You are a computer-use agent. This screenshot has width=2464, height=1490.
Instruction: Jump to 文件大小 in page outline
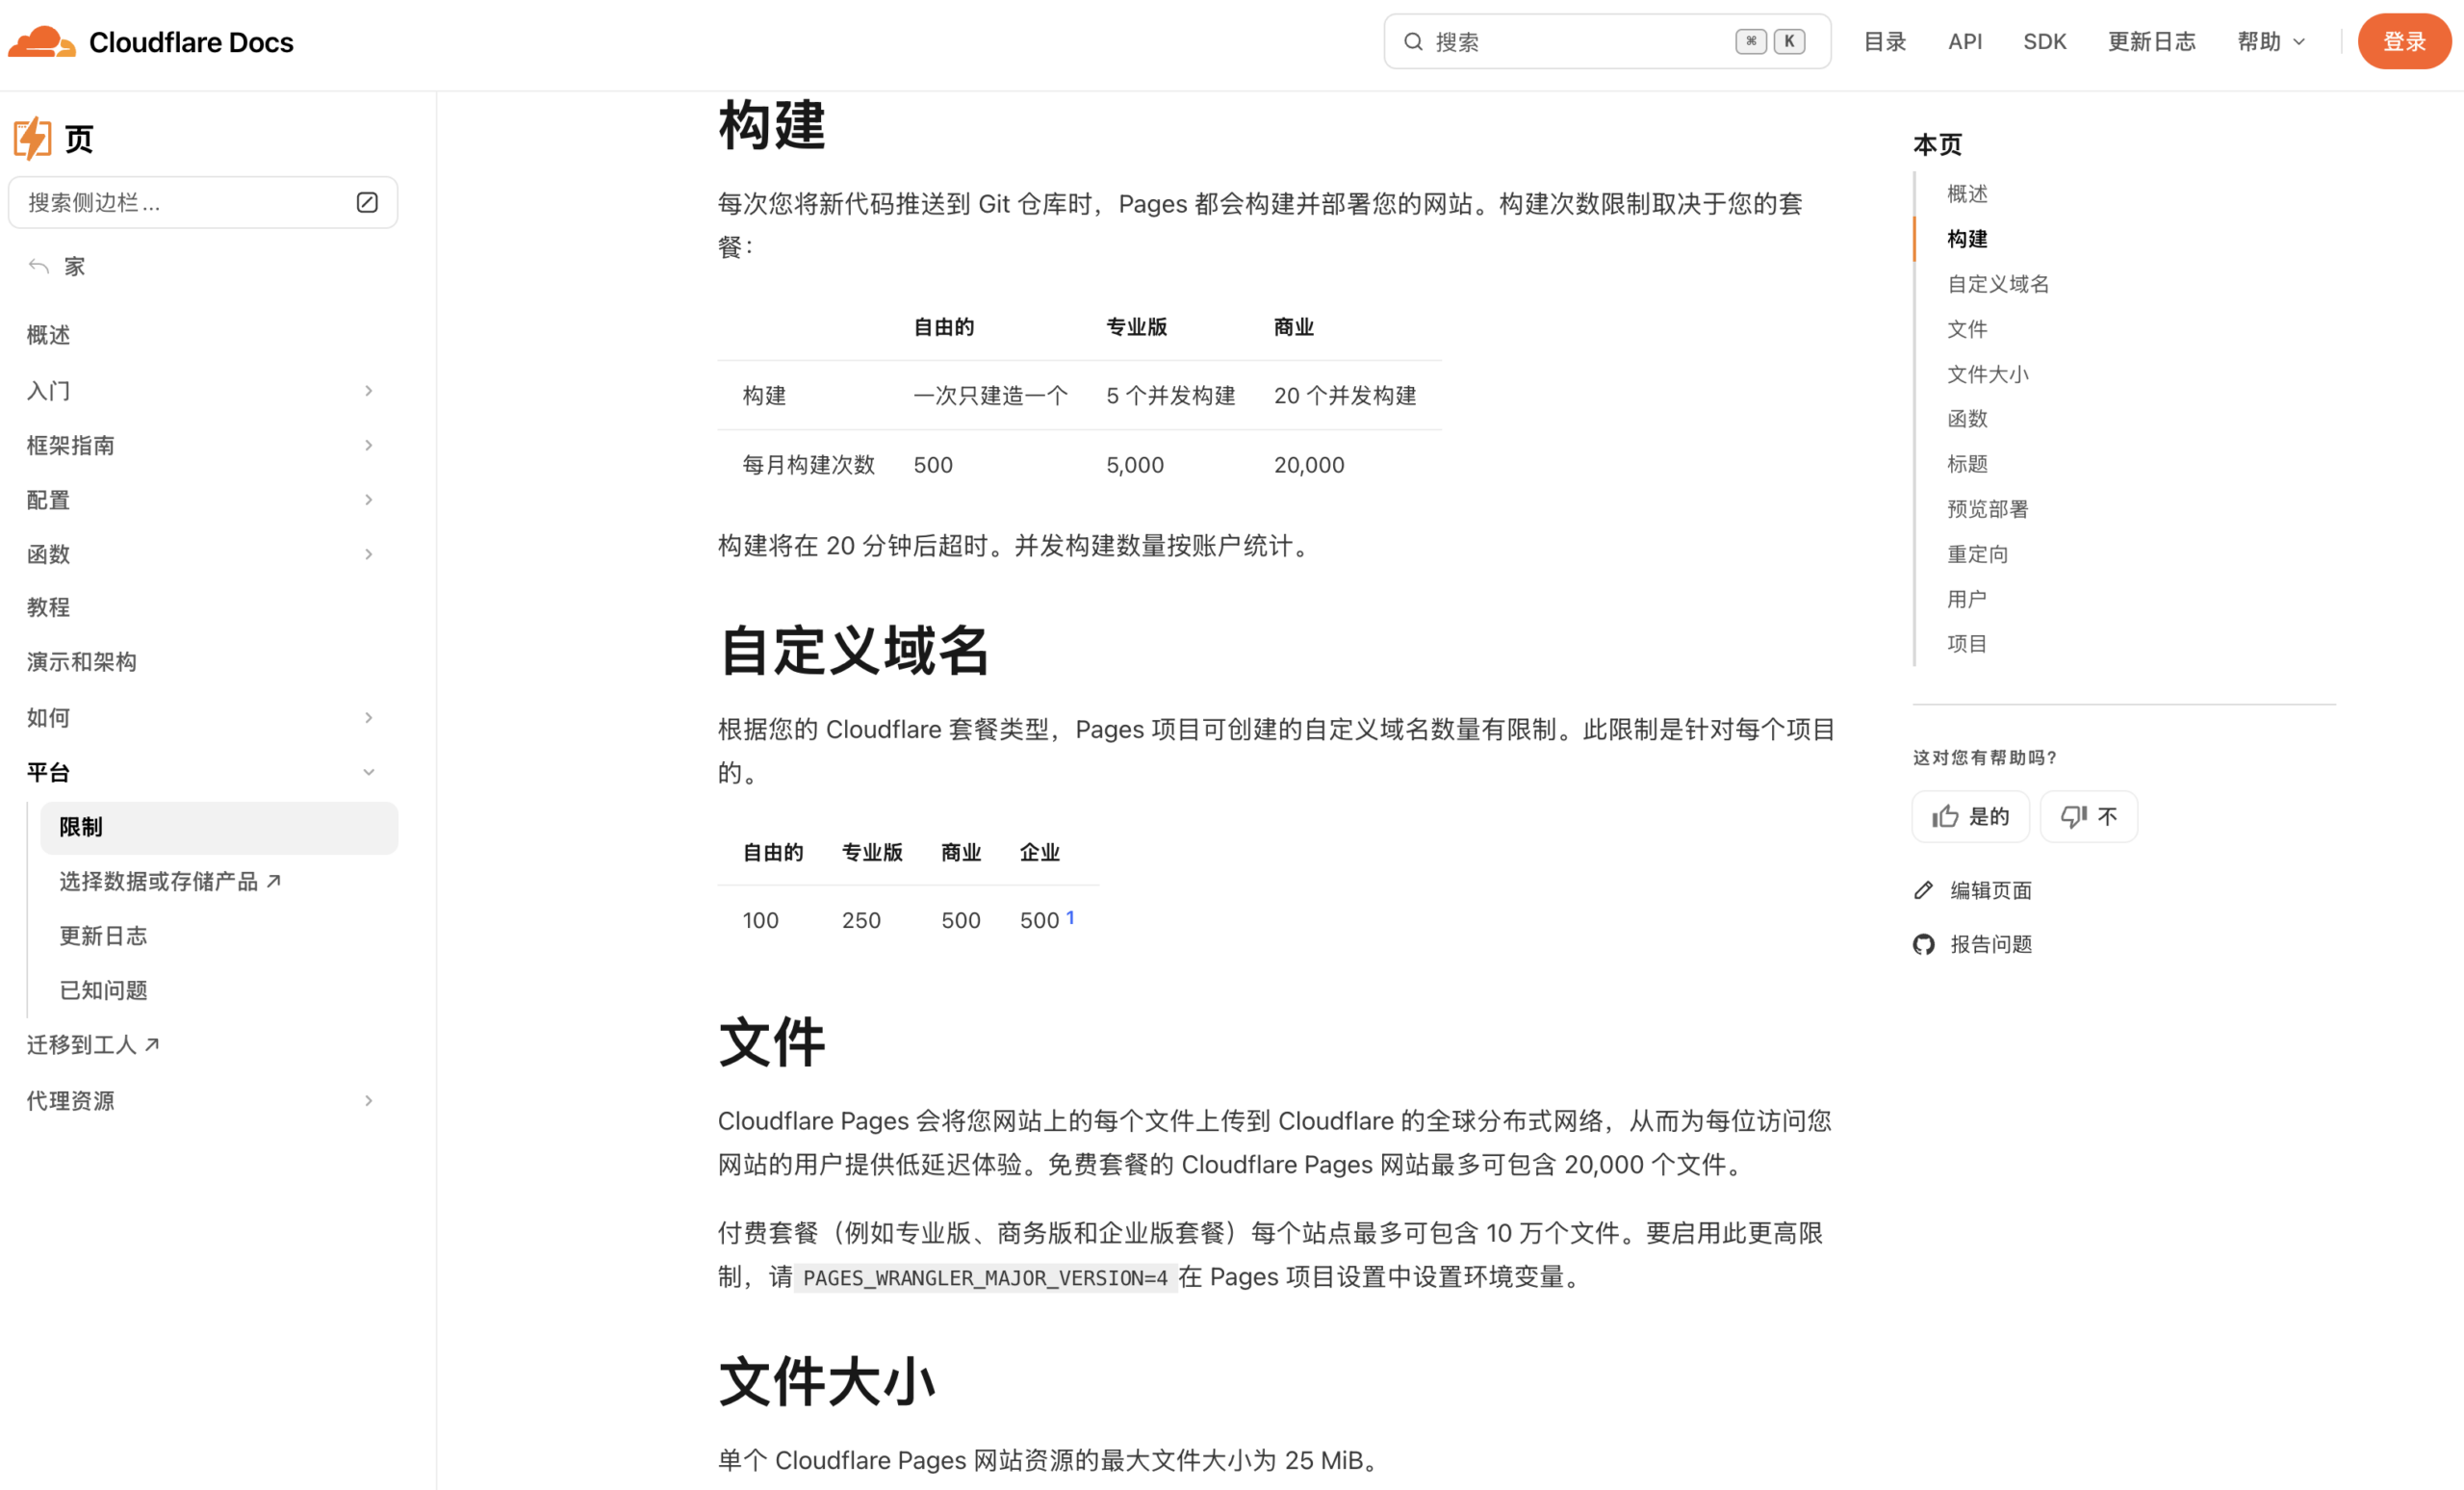[x=1988, y=374]
